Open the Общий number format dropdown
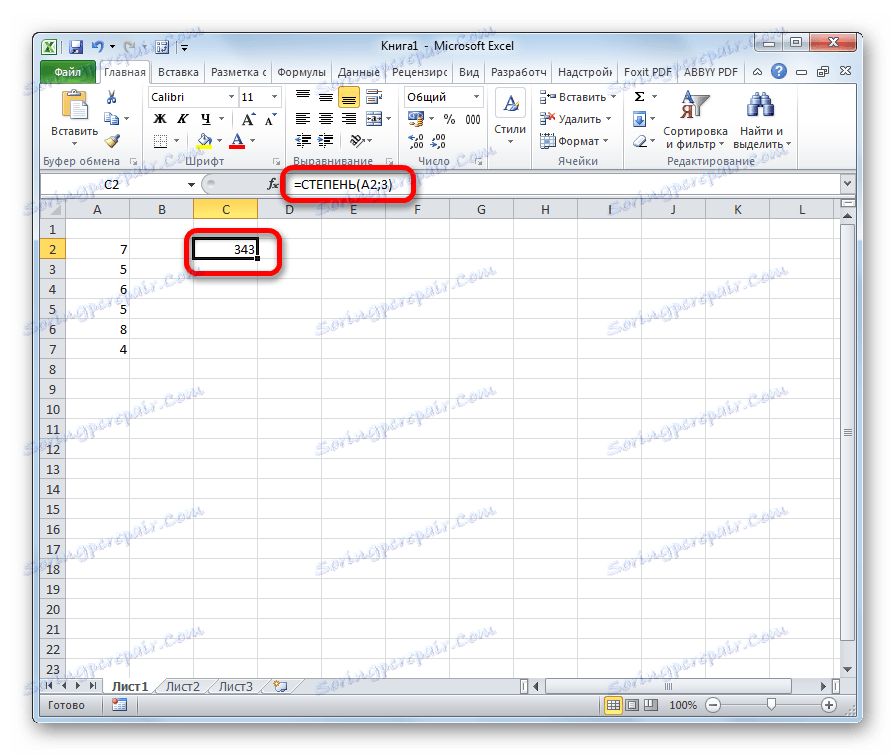 click(x=476, y=97)
